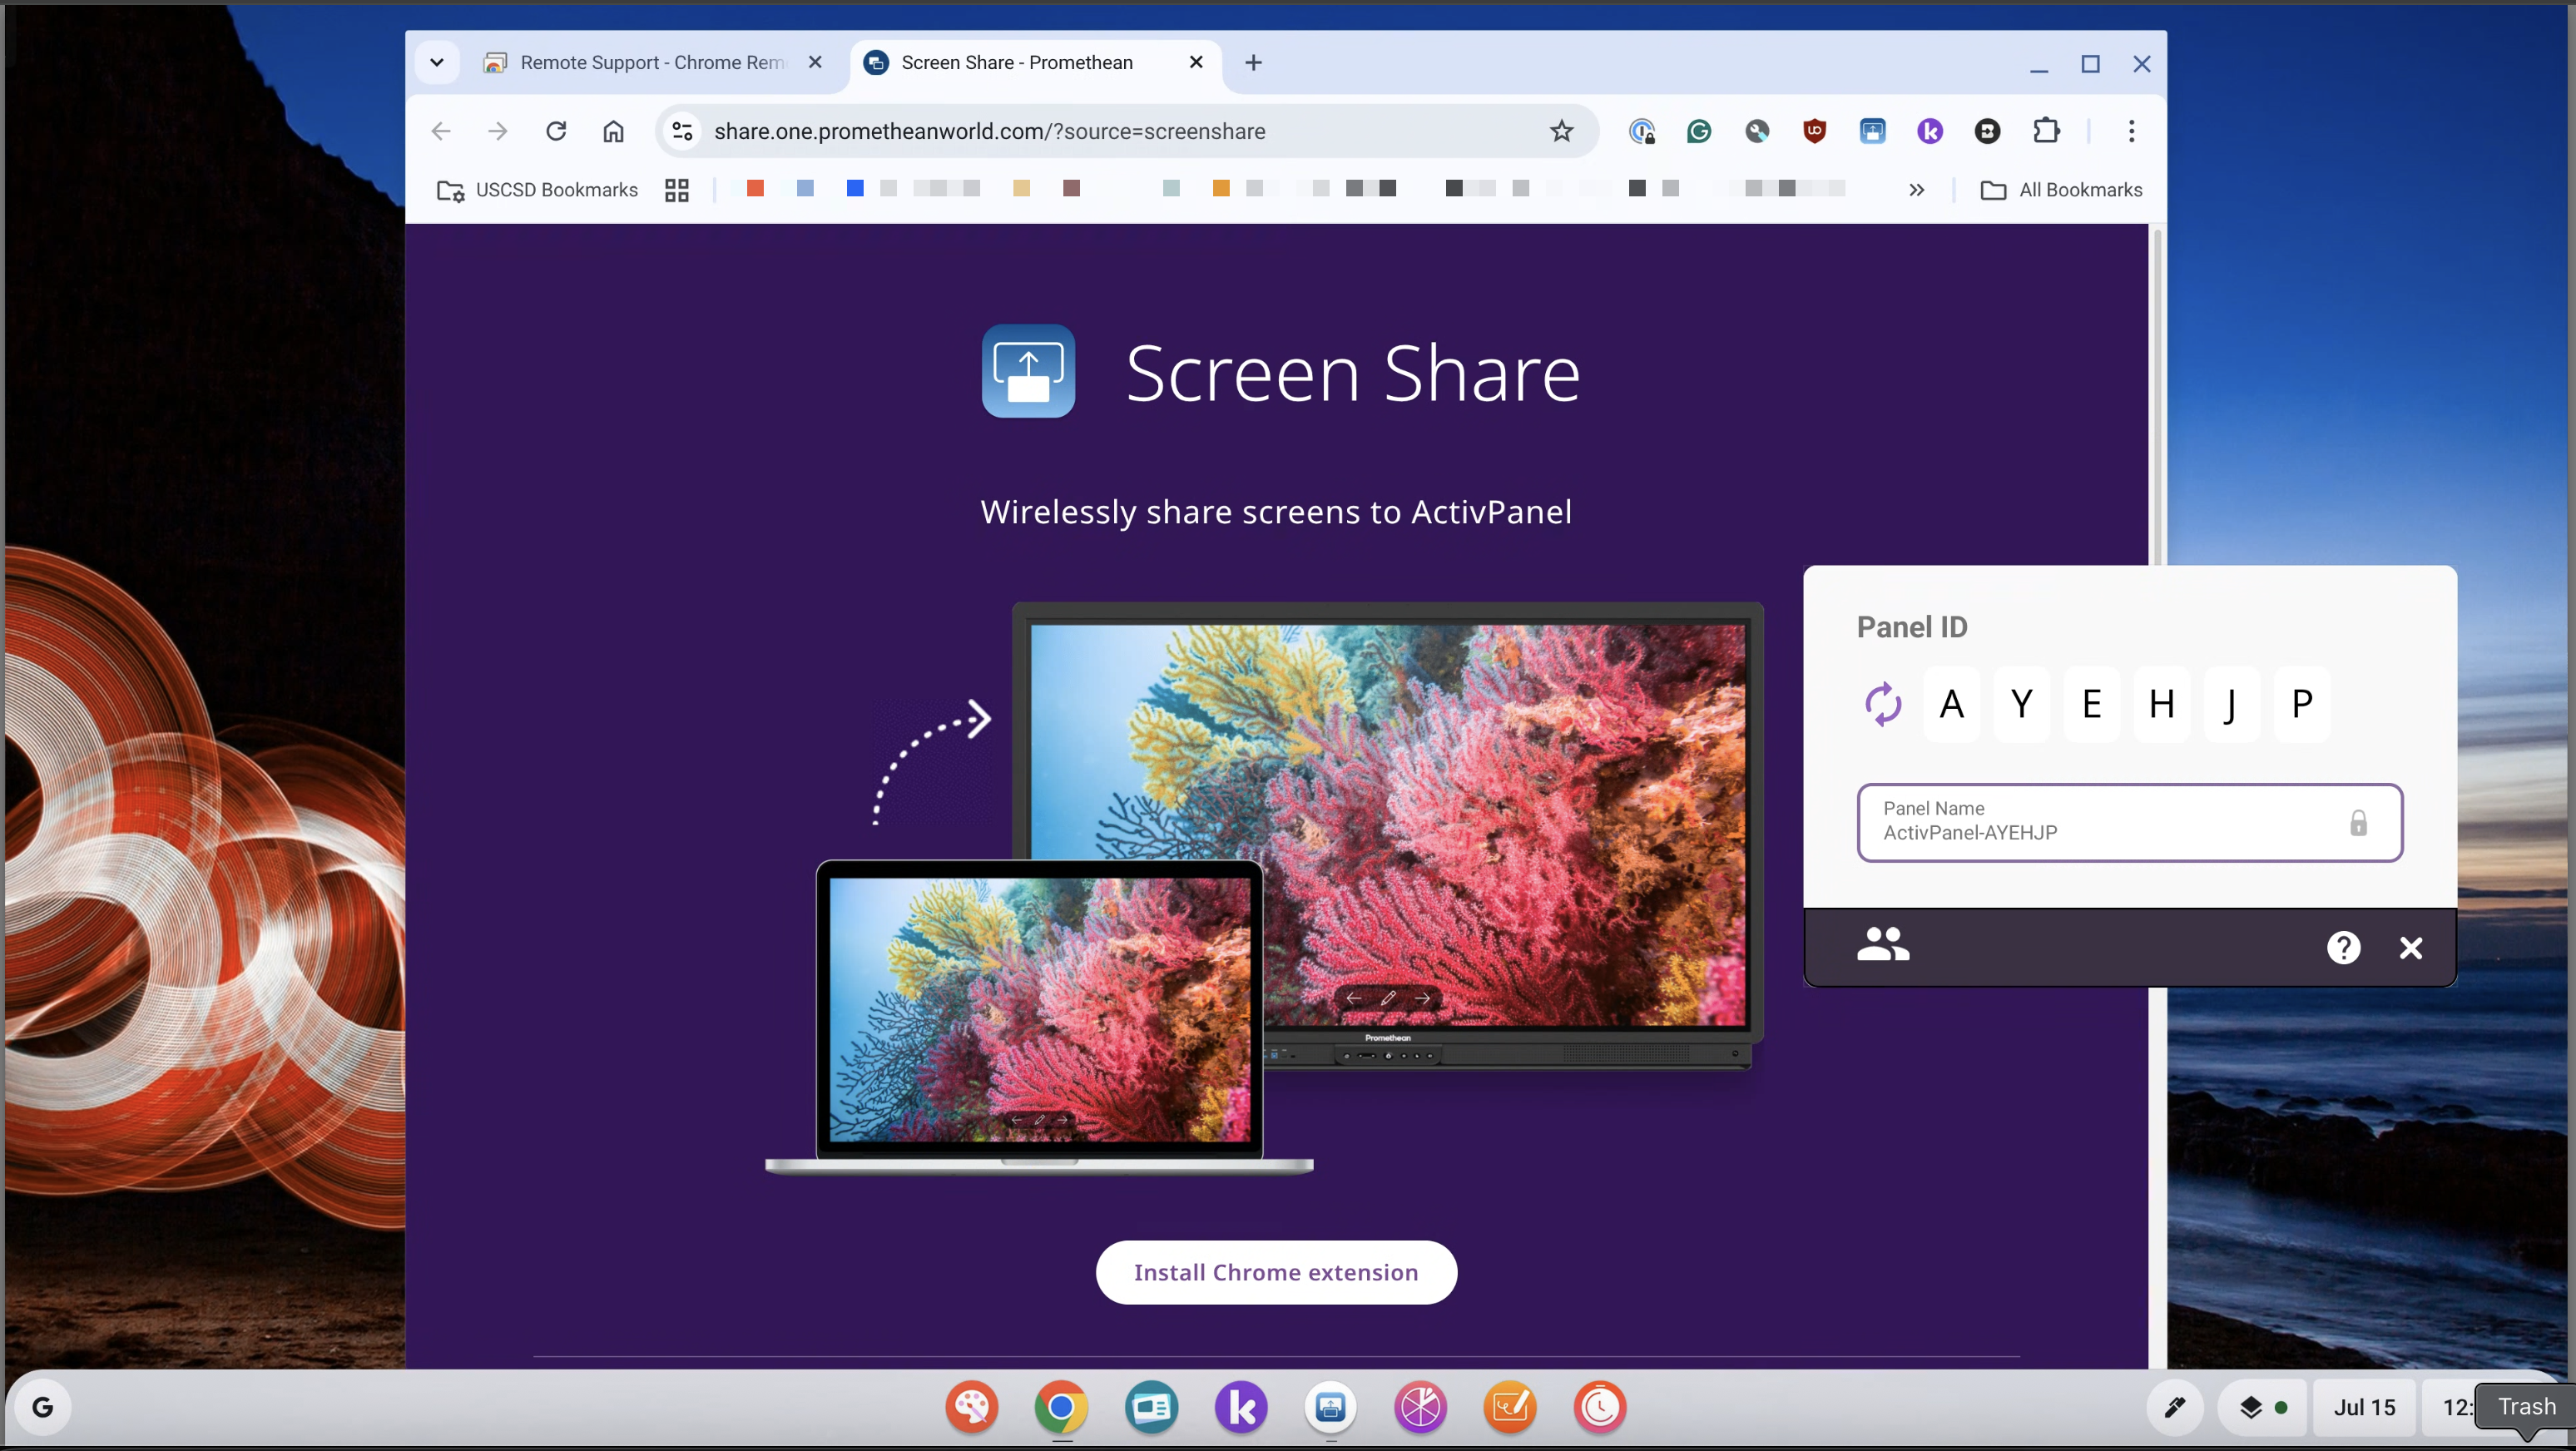Go forward in browser history

tap(498, 131)
